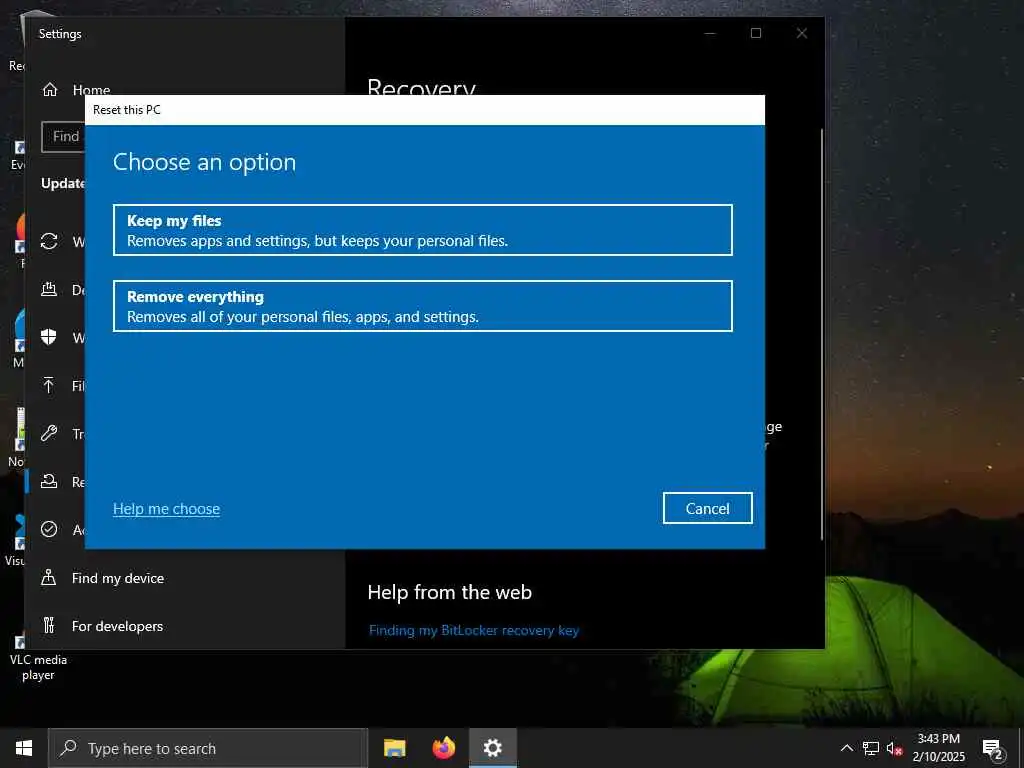Click the For developers tools icon

tap(49, 625)
